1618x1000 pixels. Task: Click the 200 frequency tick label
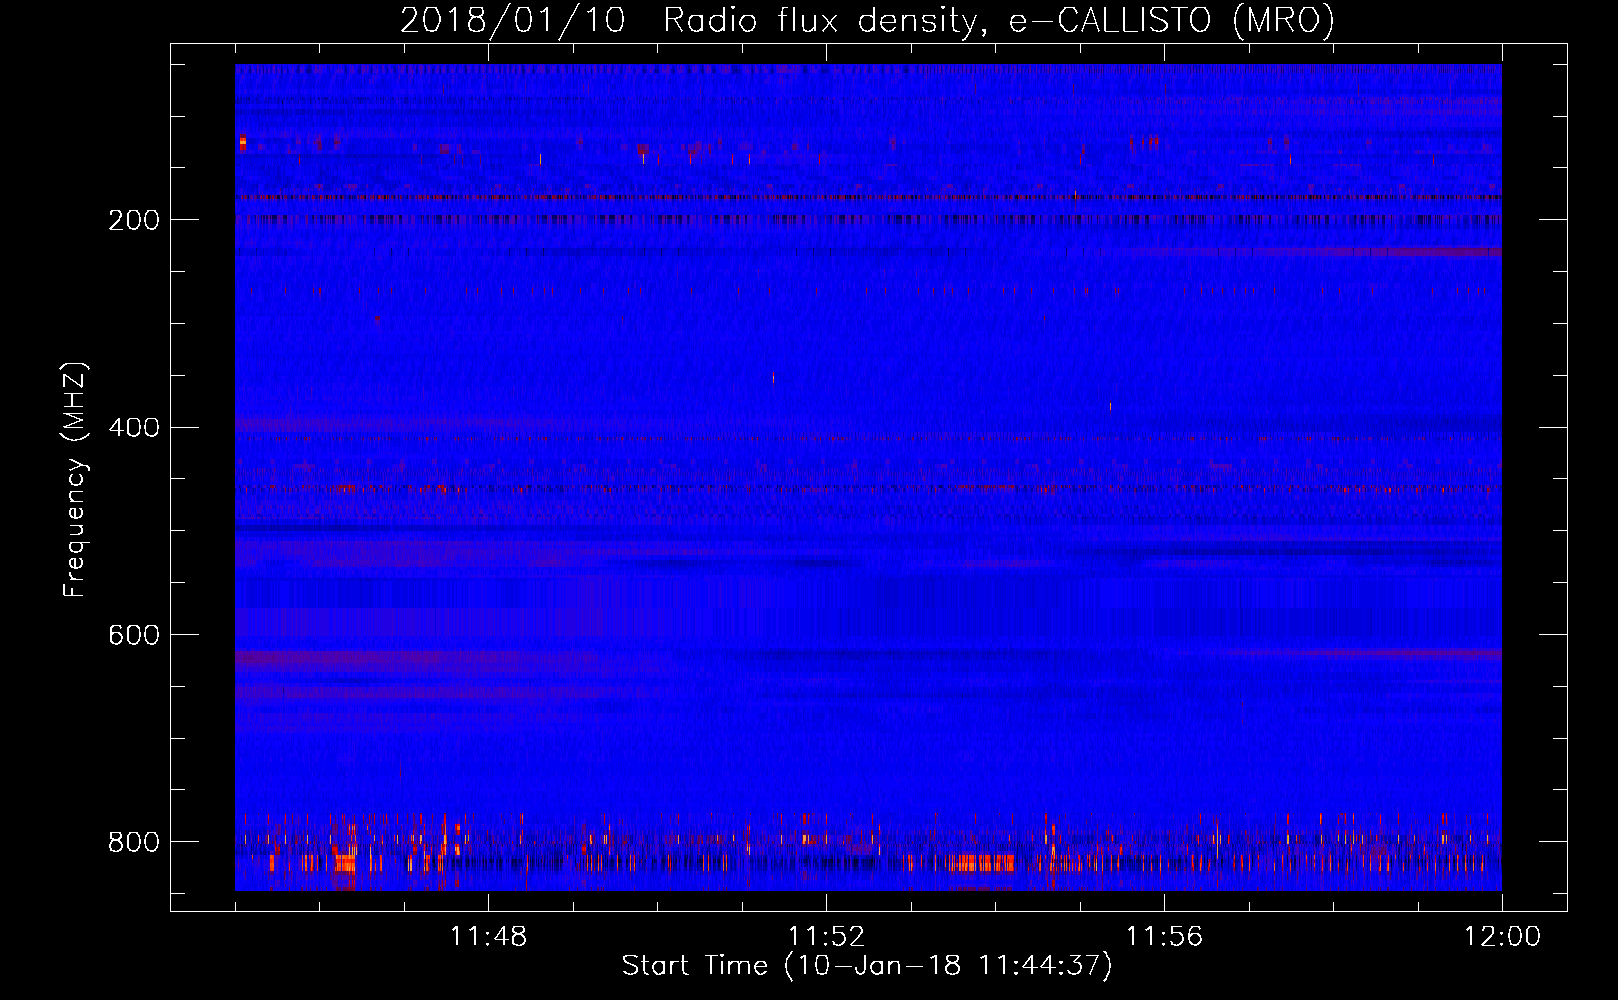133,220
